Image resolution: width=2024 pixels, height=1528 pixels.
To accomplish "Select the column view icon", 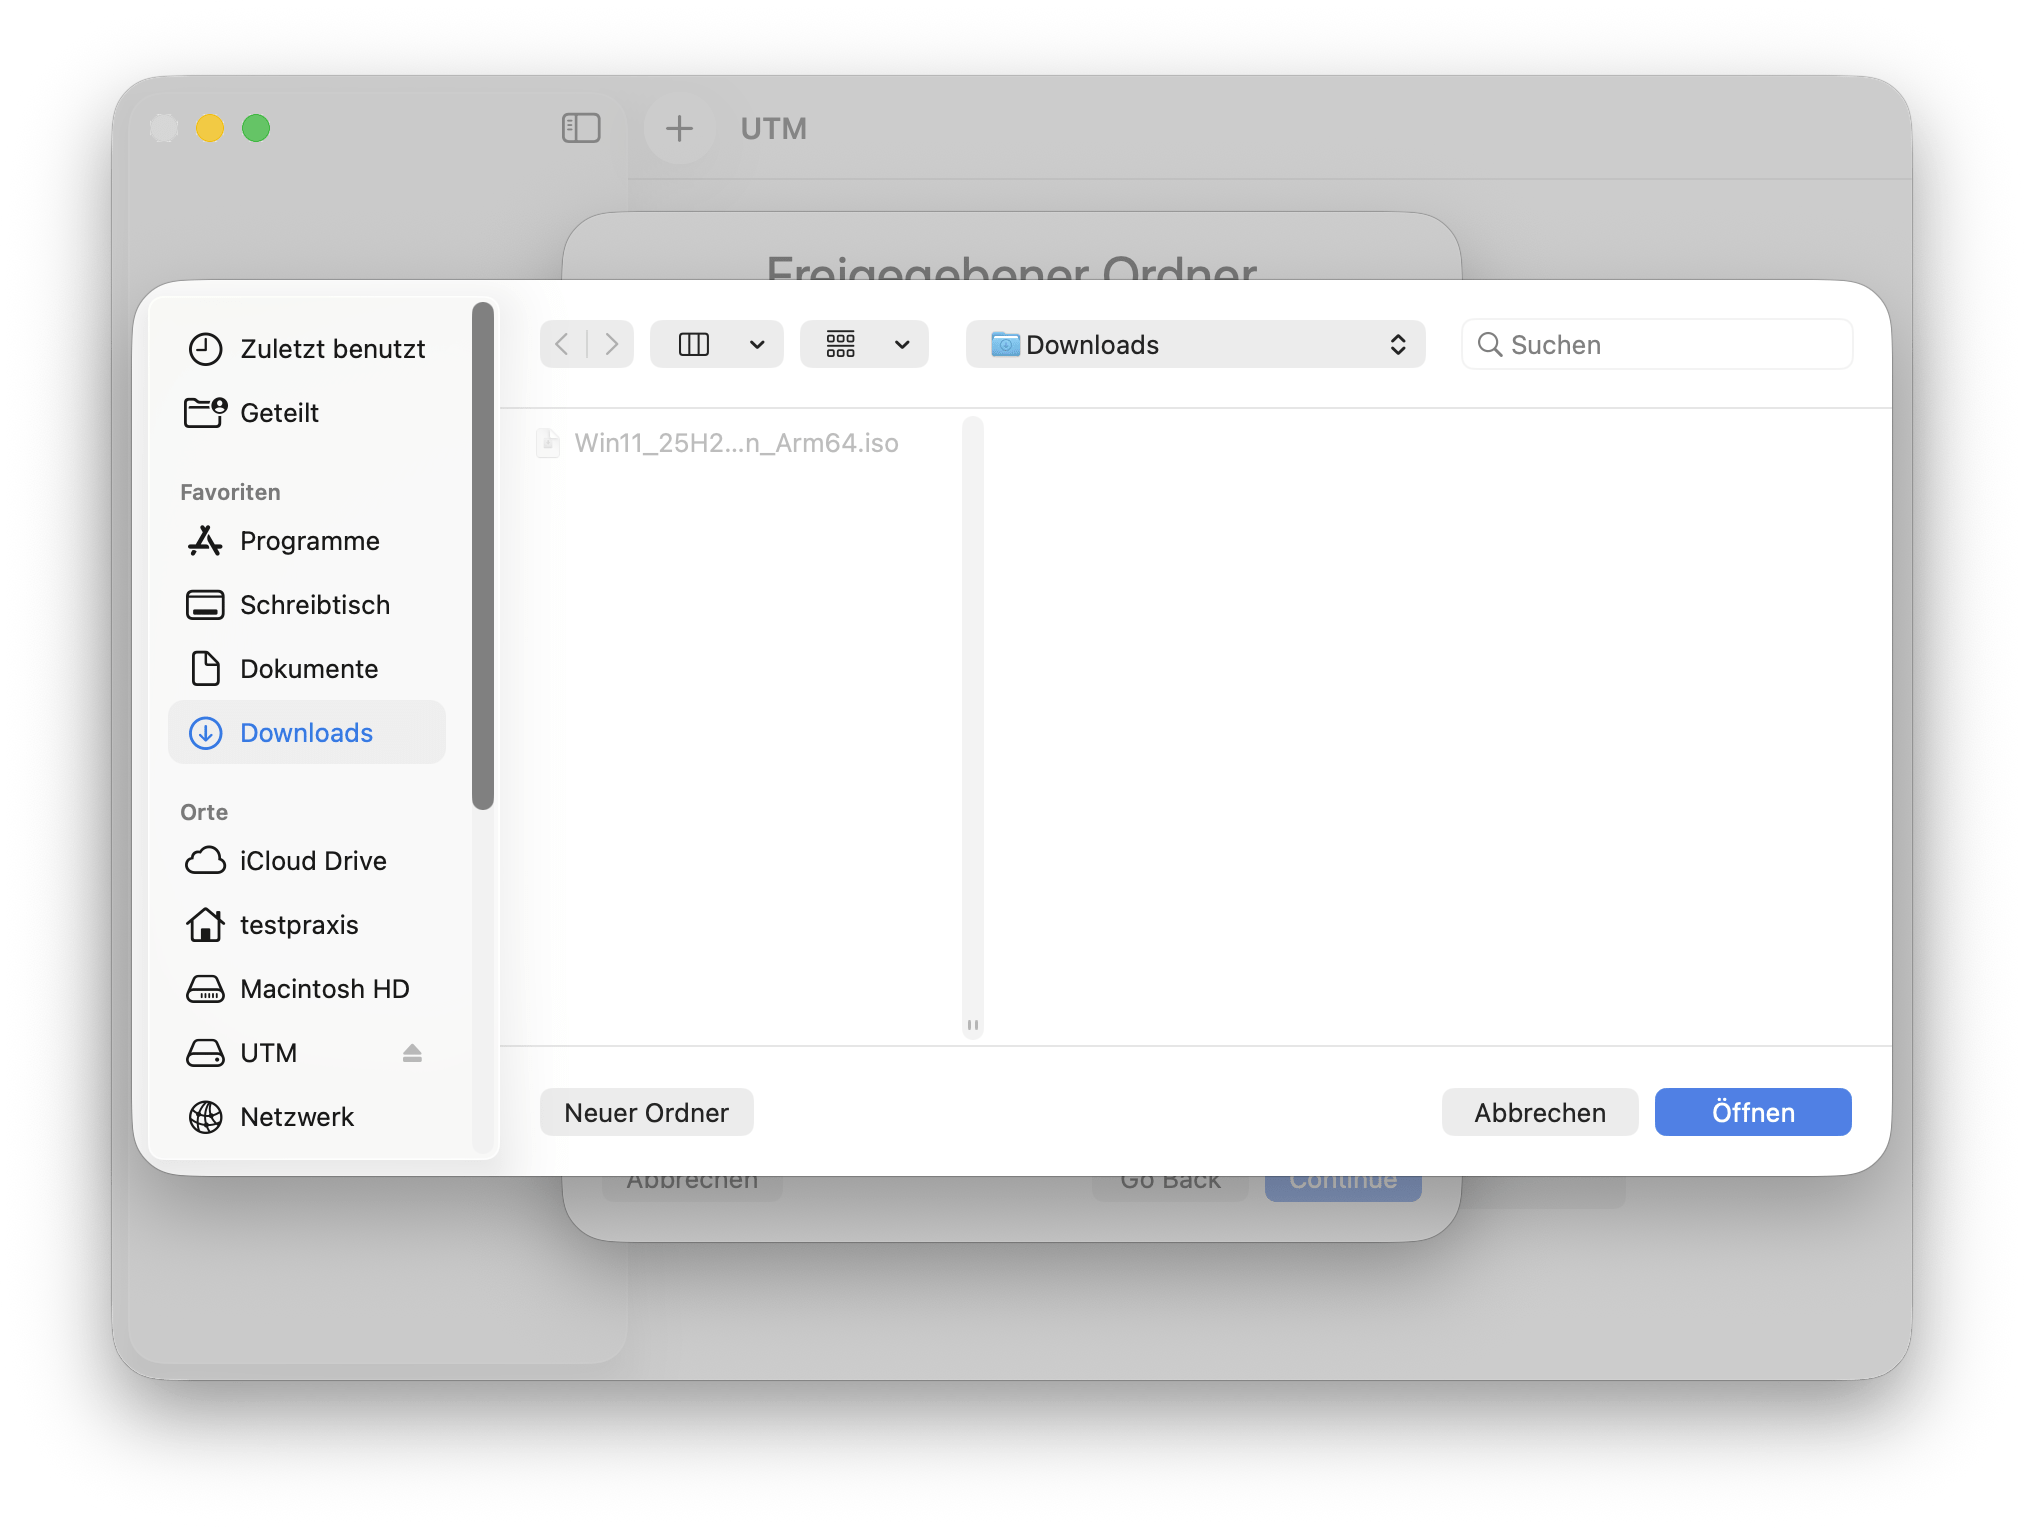I will [x=693, y=345].
